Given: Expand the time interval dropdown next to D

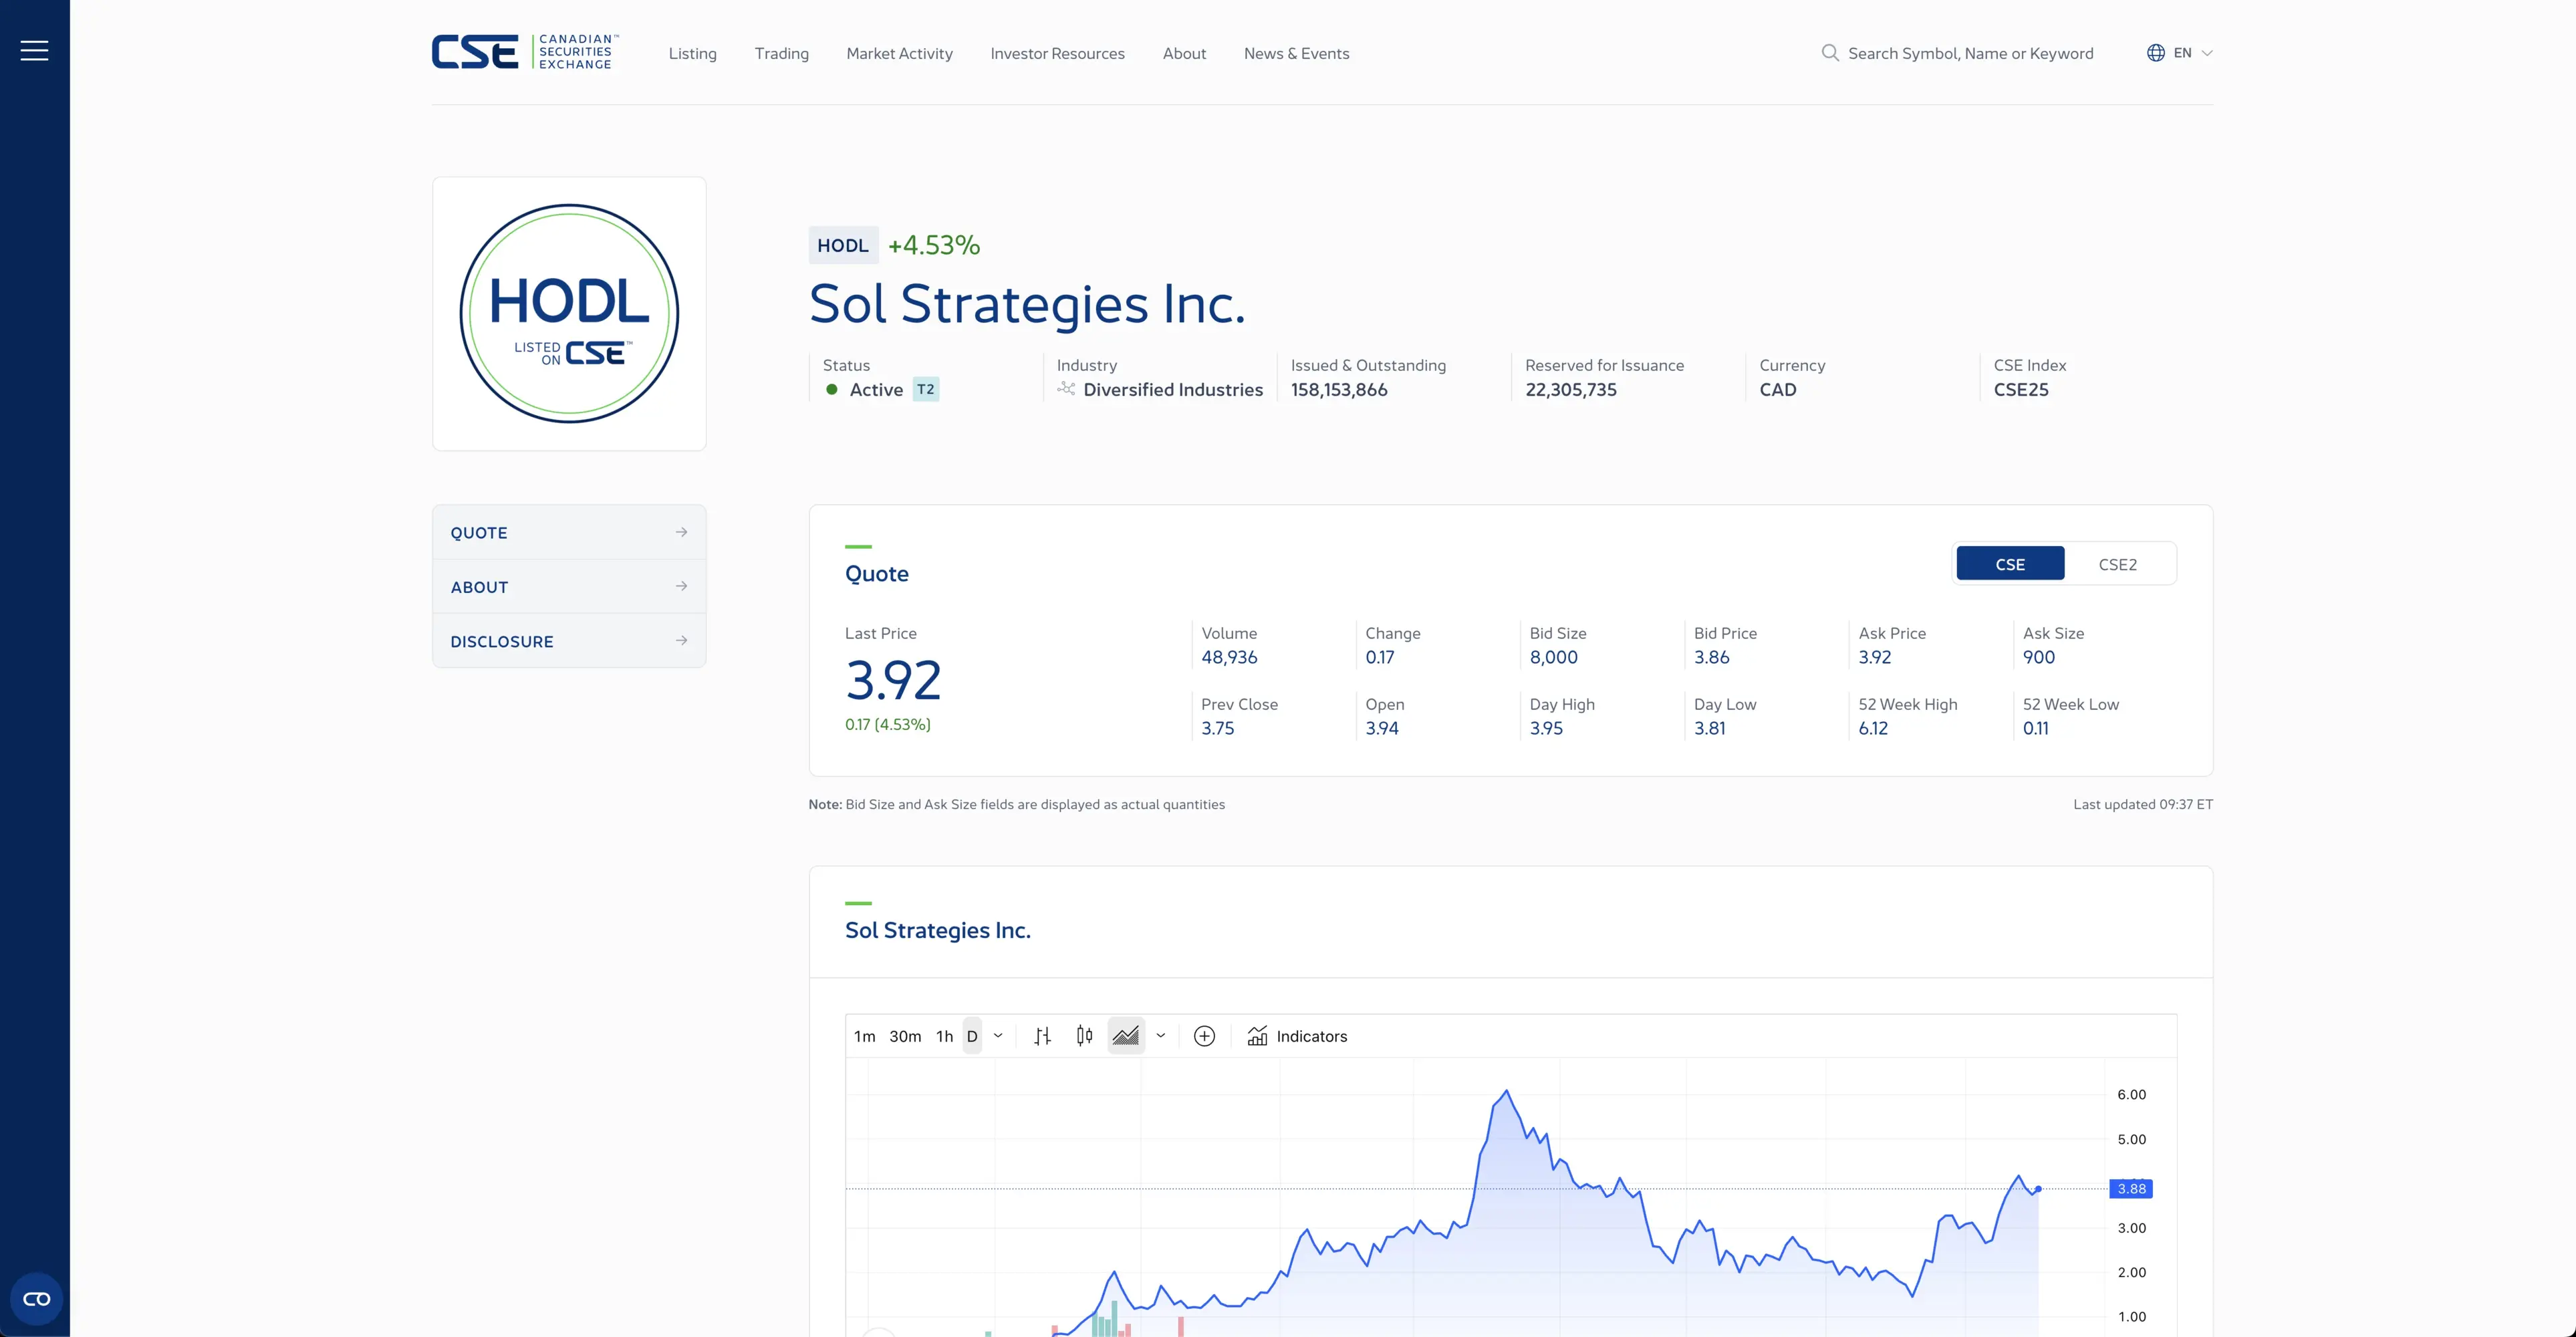Looking at the screenshot, I should click(x=998, y=1036).
